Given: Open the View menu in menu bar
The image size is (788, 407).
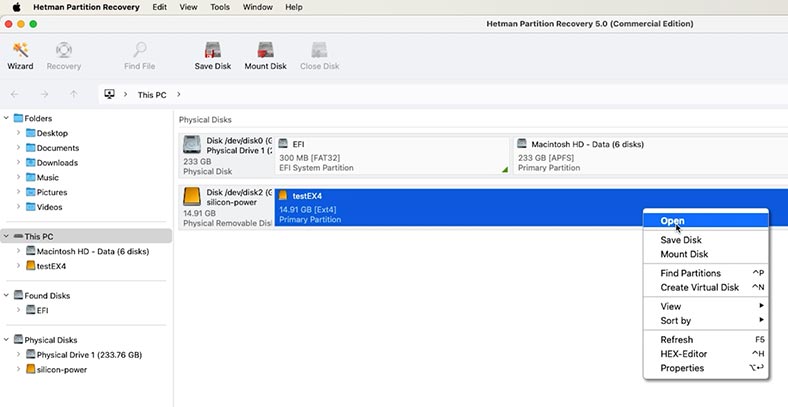Looking at the screenshot, I should click(x=188, y=7).
